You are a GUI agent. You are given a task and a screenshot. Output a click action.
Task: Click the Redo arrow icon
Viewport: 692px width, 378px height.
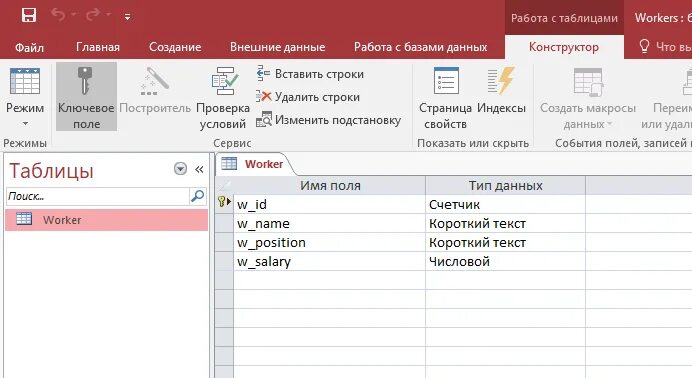(93, 15)
